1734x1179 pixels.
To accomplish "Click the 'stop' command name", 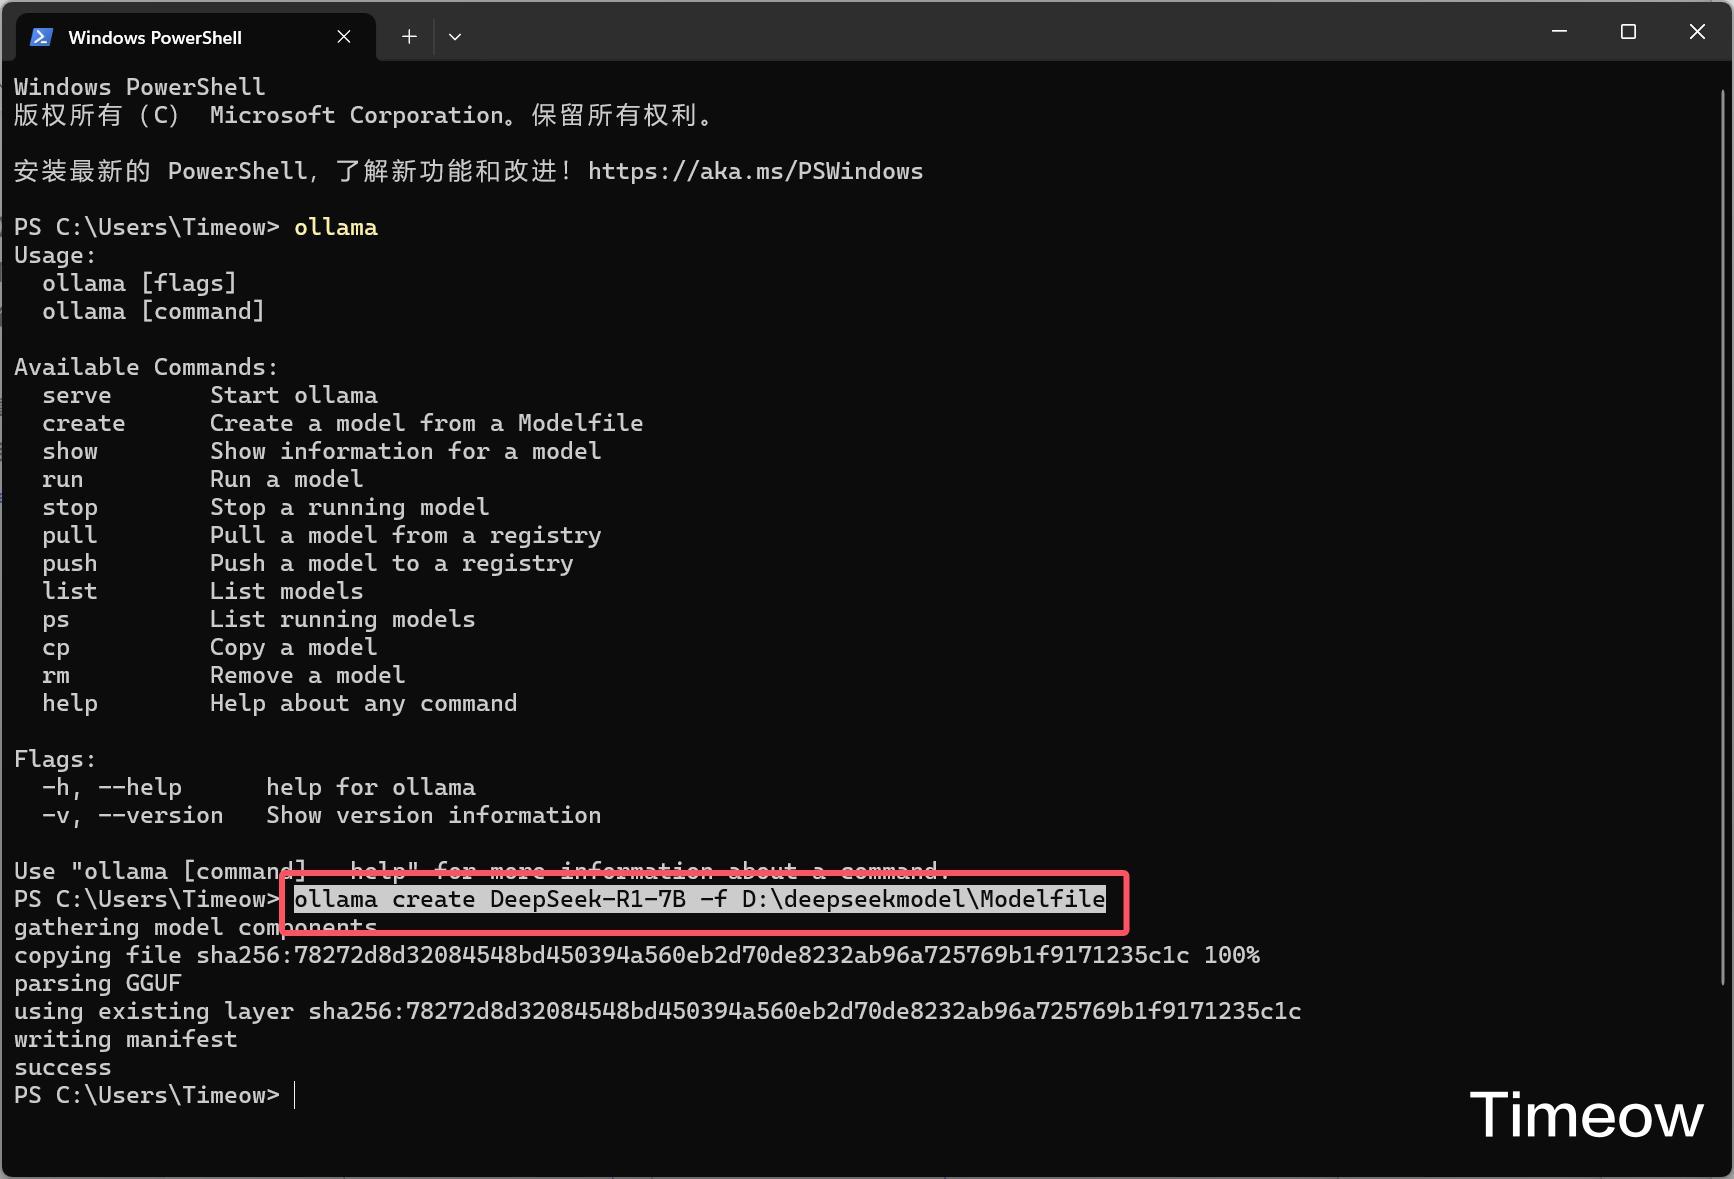I will (x=70, y=507).
